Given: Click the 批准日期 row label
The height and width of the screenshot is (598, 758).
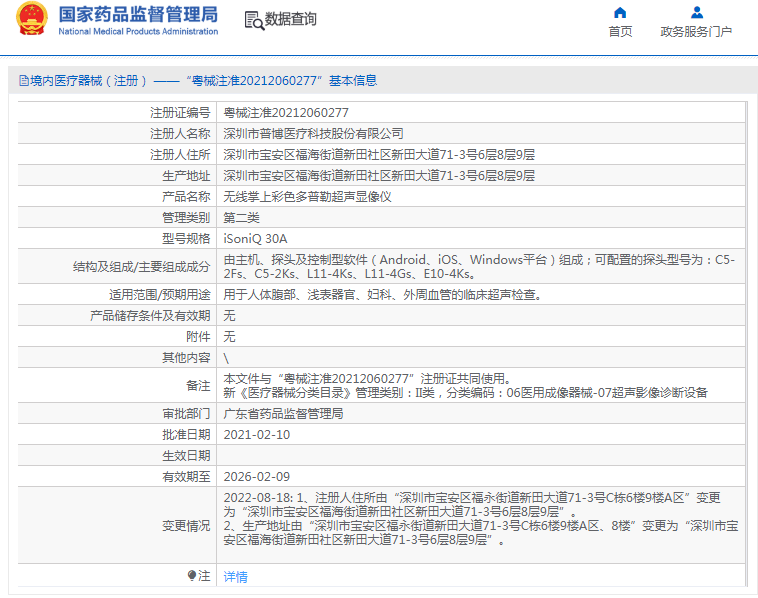Looking at the screenshot, I should [186, 435].
